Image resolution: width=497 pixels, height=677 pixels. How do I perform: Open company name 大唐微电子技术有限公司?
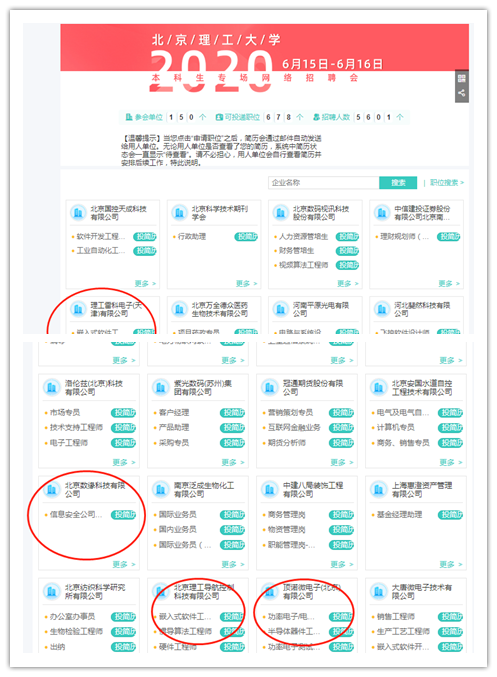pyautogui.click(x=422, y=592)
